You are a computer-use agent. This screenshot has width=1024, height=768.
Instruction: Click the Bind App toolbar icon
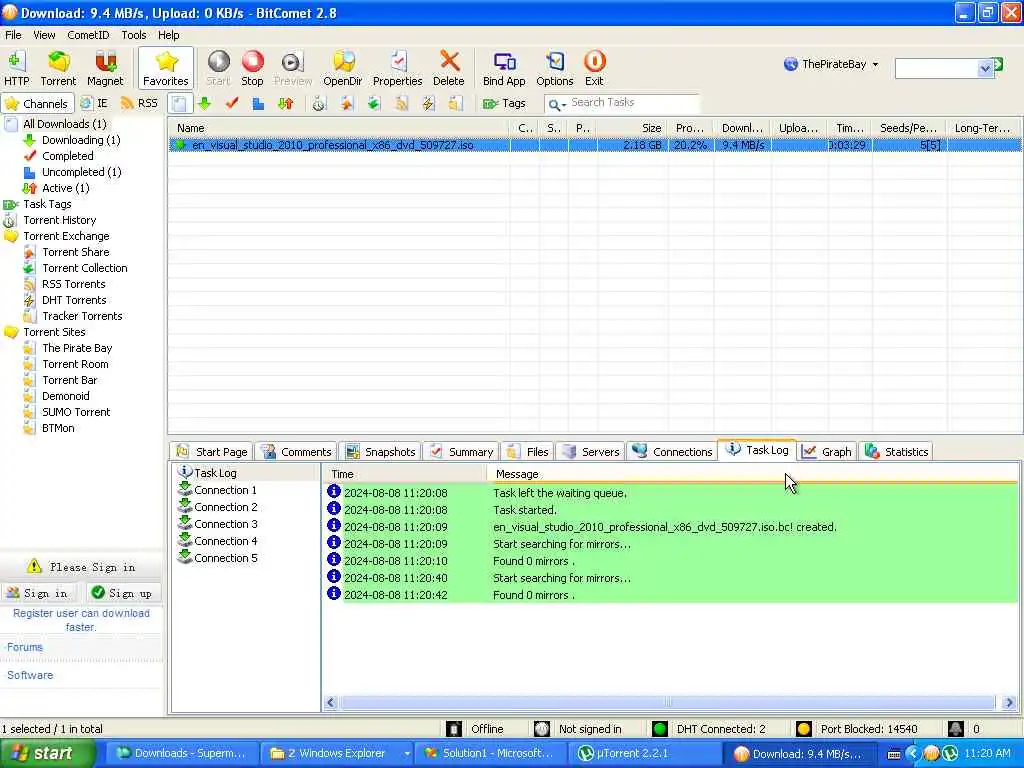click(504, 68)
